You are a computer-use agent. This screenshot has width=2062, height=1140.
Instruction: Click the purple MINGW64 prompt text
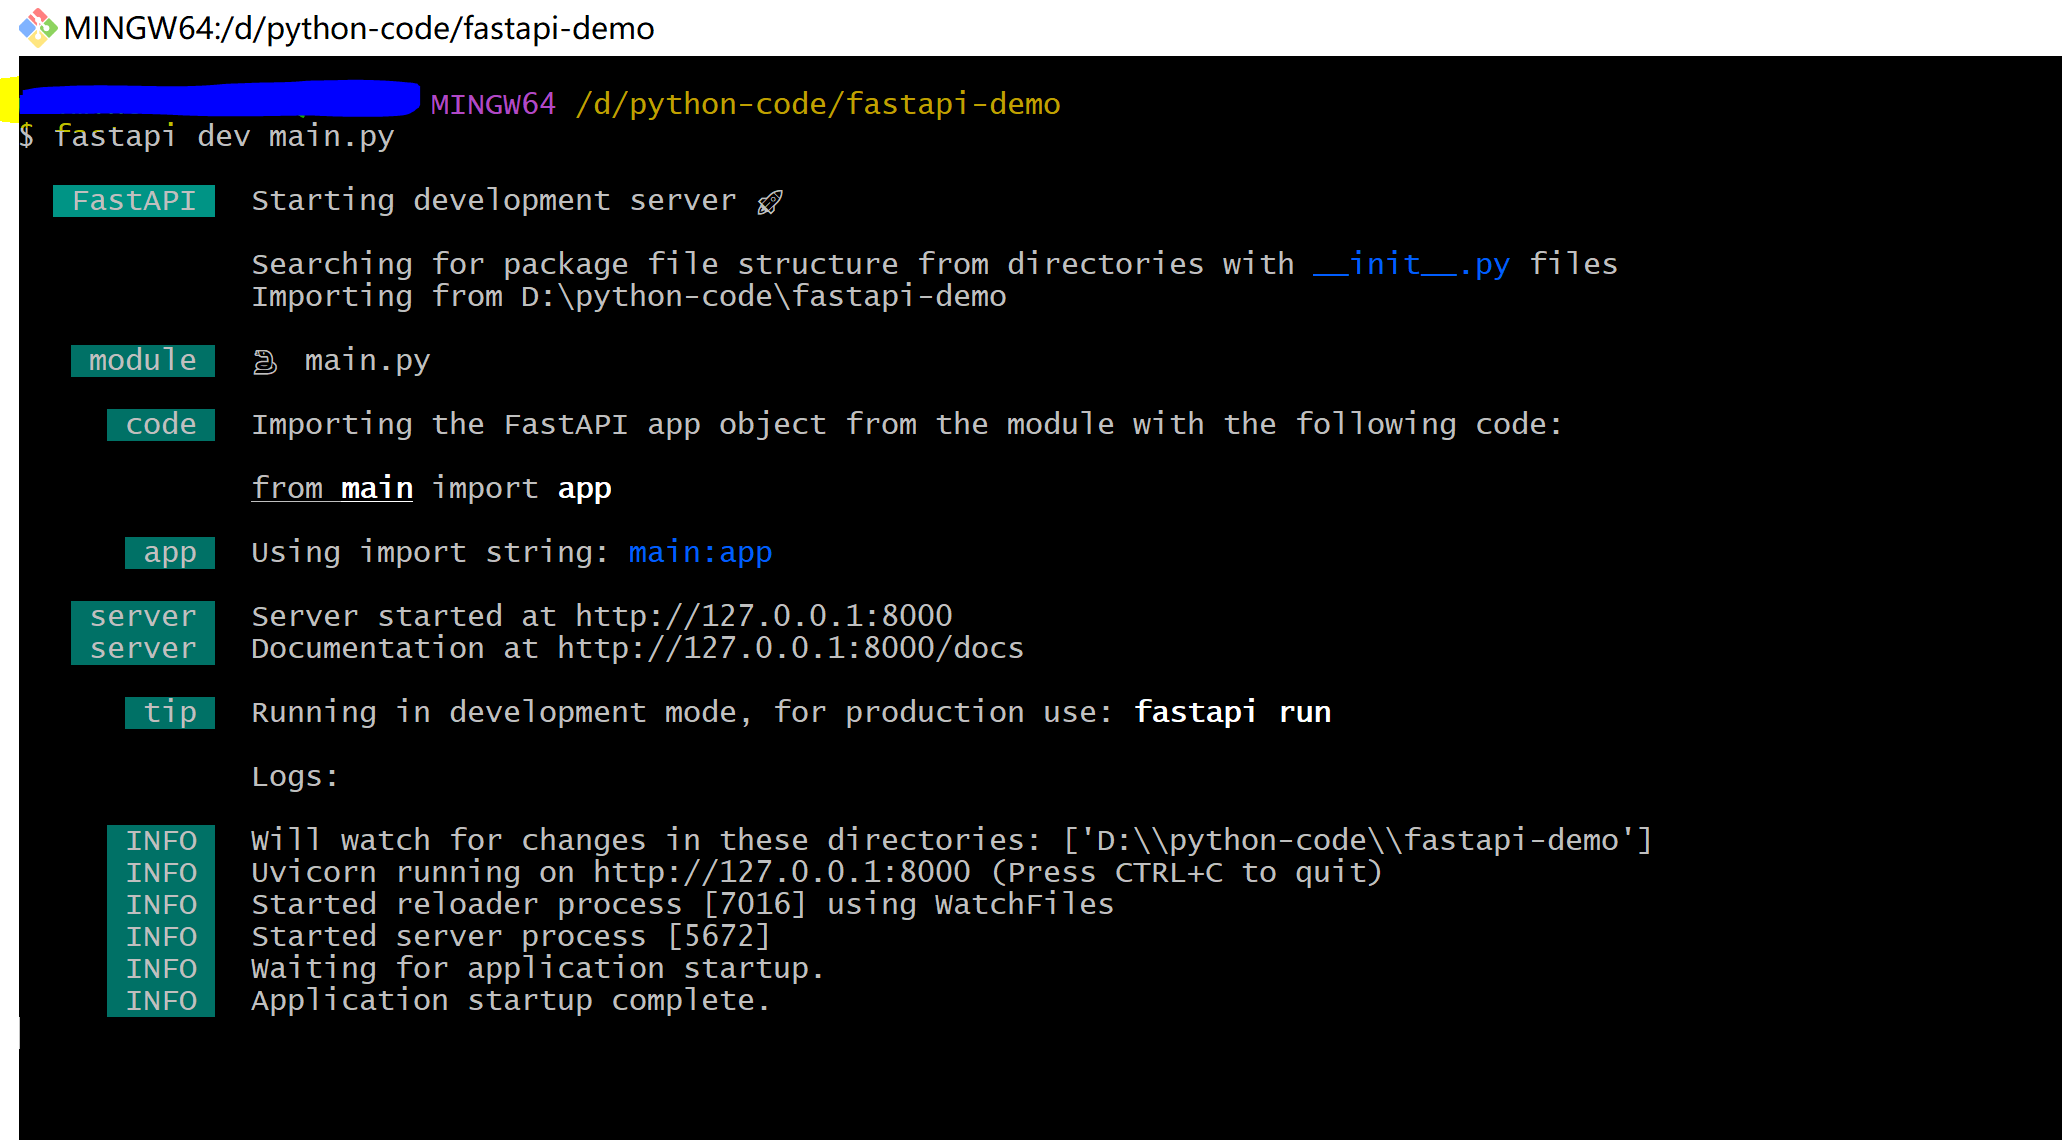(493, 104)
